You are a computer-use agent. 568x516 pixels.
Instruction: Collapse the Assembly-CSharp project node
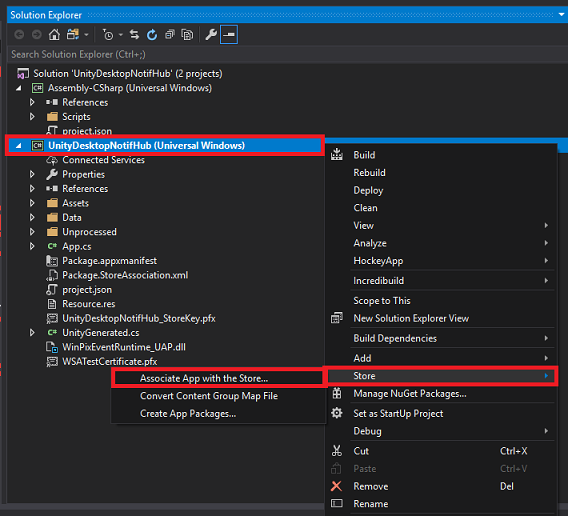[x=19, y=88]
